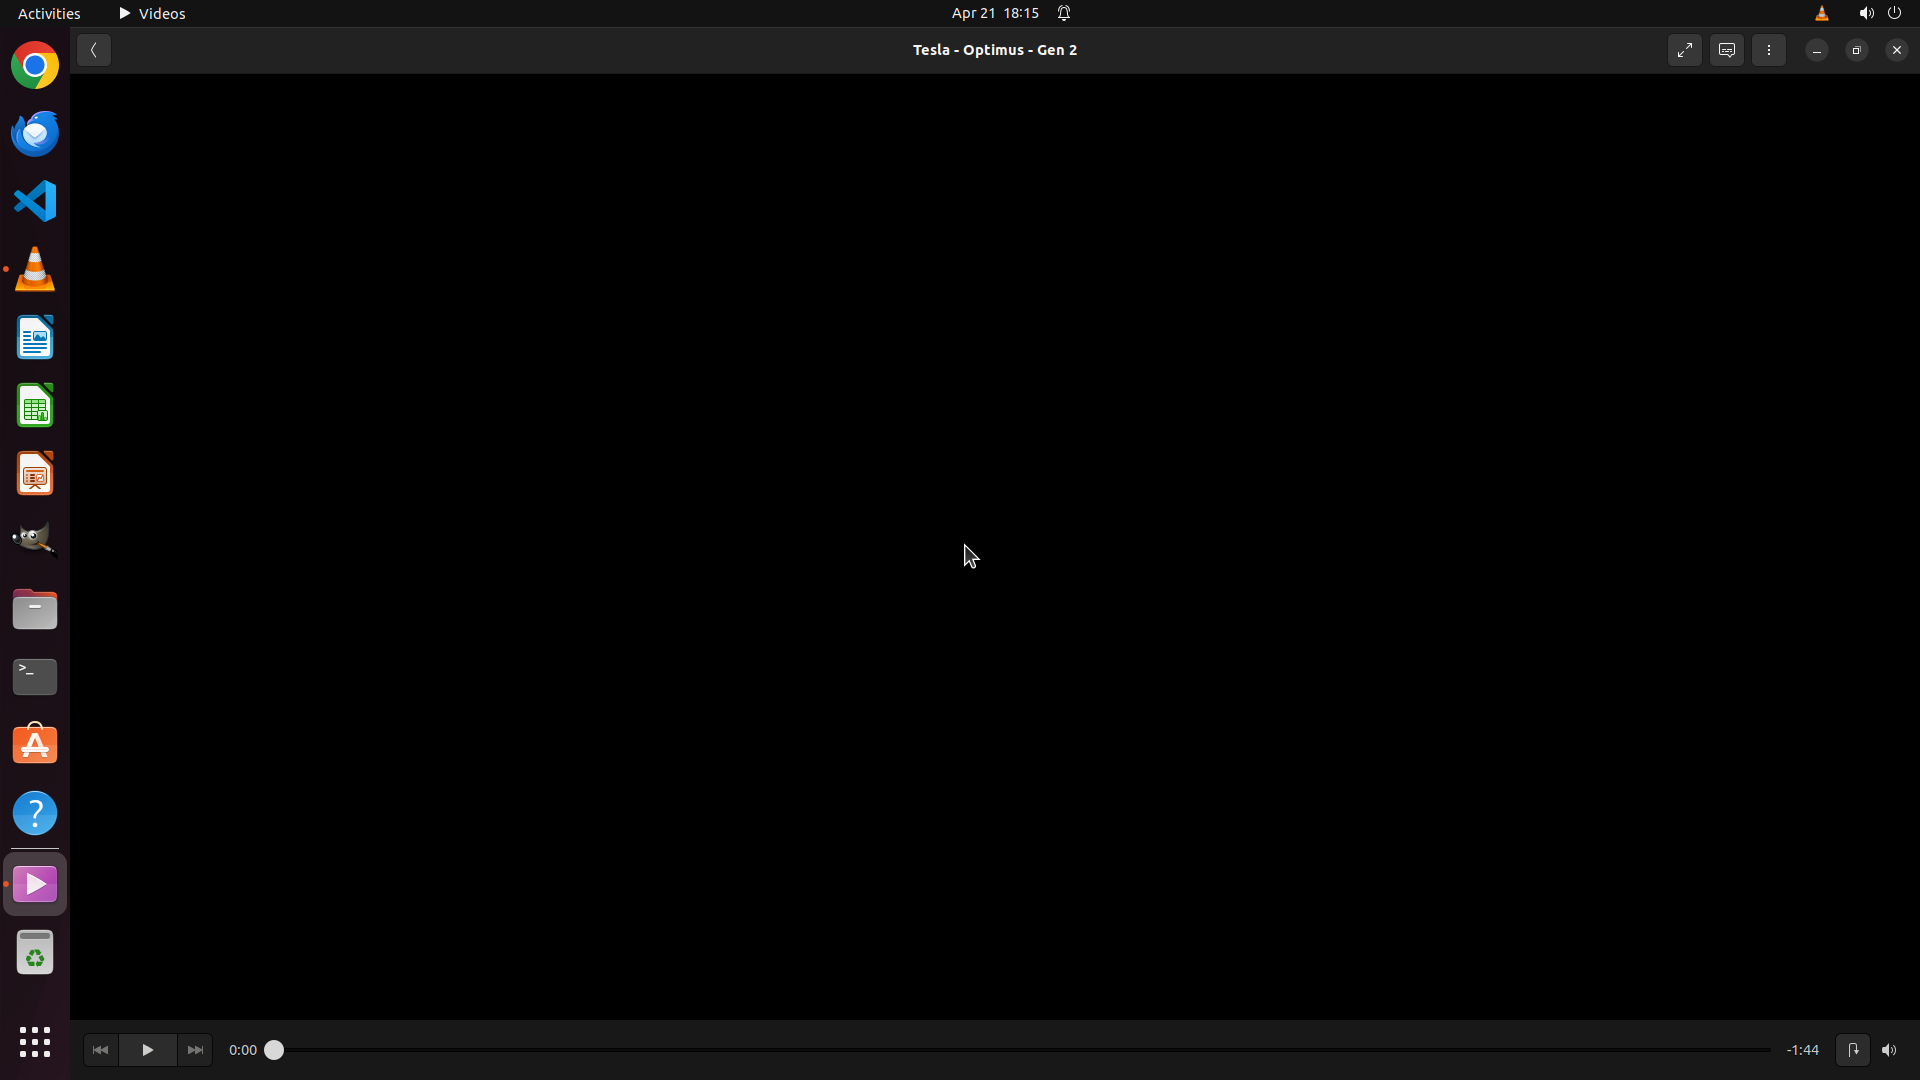Image resolution: width=1920 pixels, height=1080 pixels.
Task: Open subtitles and audio languages menu
Action: coord(1726,50)
